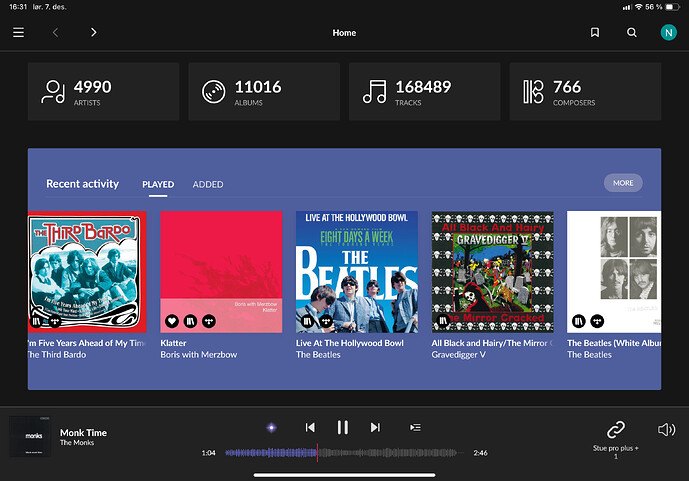The image size is (689, 481).
Task: Go back with the left arrow
Action: pyautogui.click(x=55, y=33)
